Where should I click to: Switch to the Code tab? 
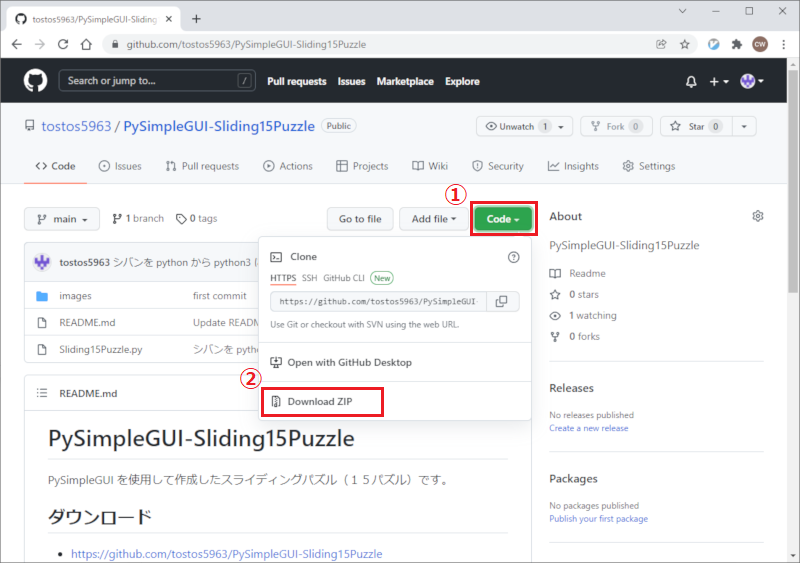coord(55,166)
